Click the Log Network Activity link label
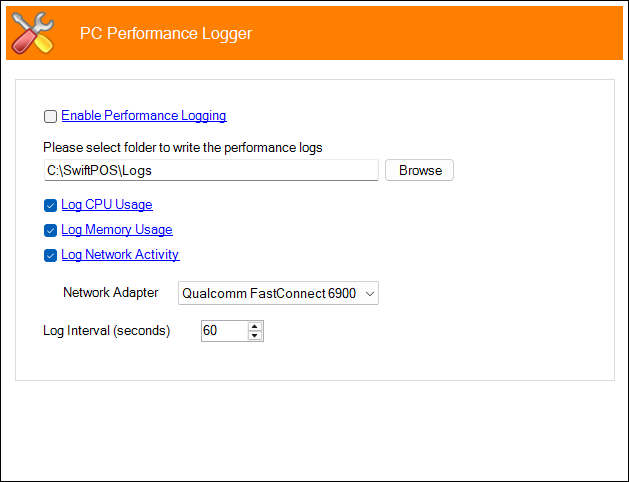629x482 pixels. [x=120, y=254]
